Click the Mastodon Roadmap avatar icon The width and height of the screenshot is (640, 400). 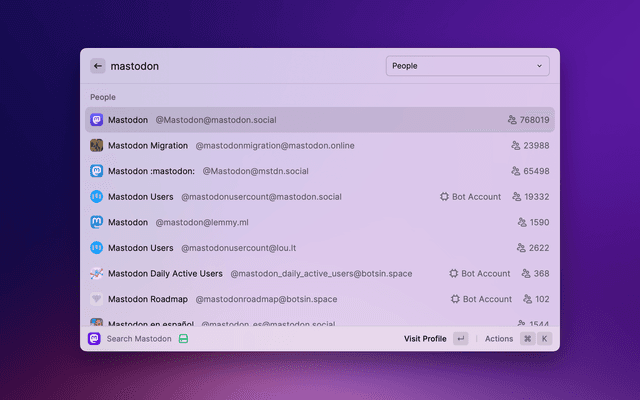[97, 299]
